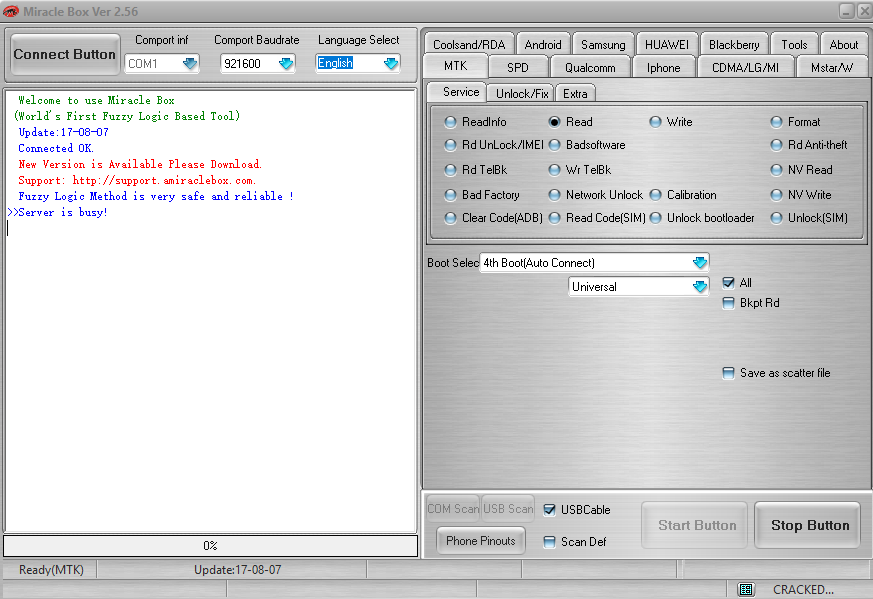Click the Ready(MTK) status text
The height and width of the screenshot is (599, 873).
pos(51,569)
